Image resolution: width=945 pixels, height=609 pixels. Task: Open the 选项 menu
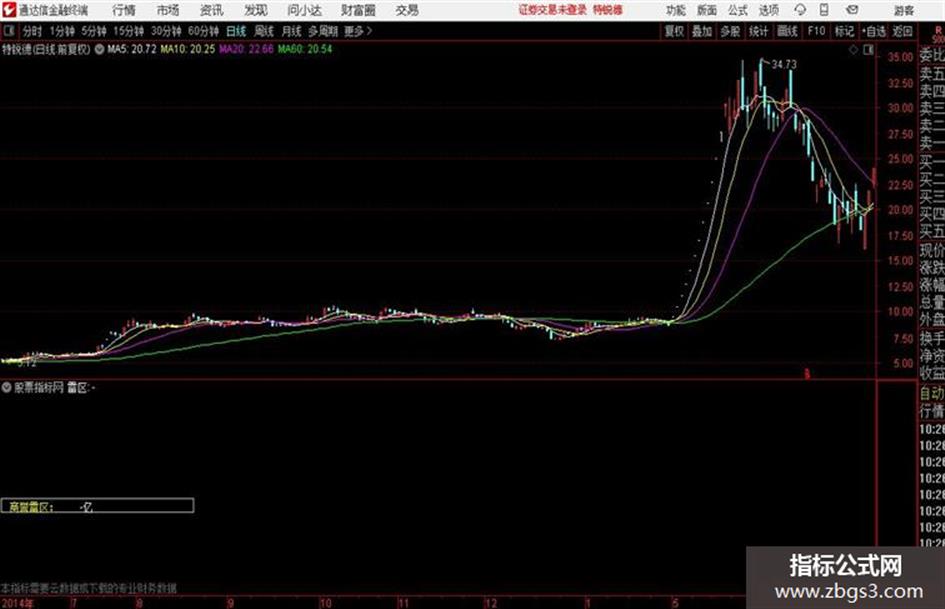[769, 10]
